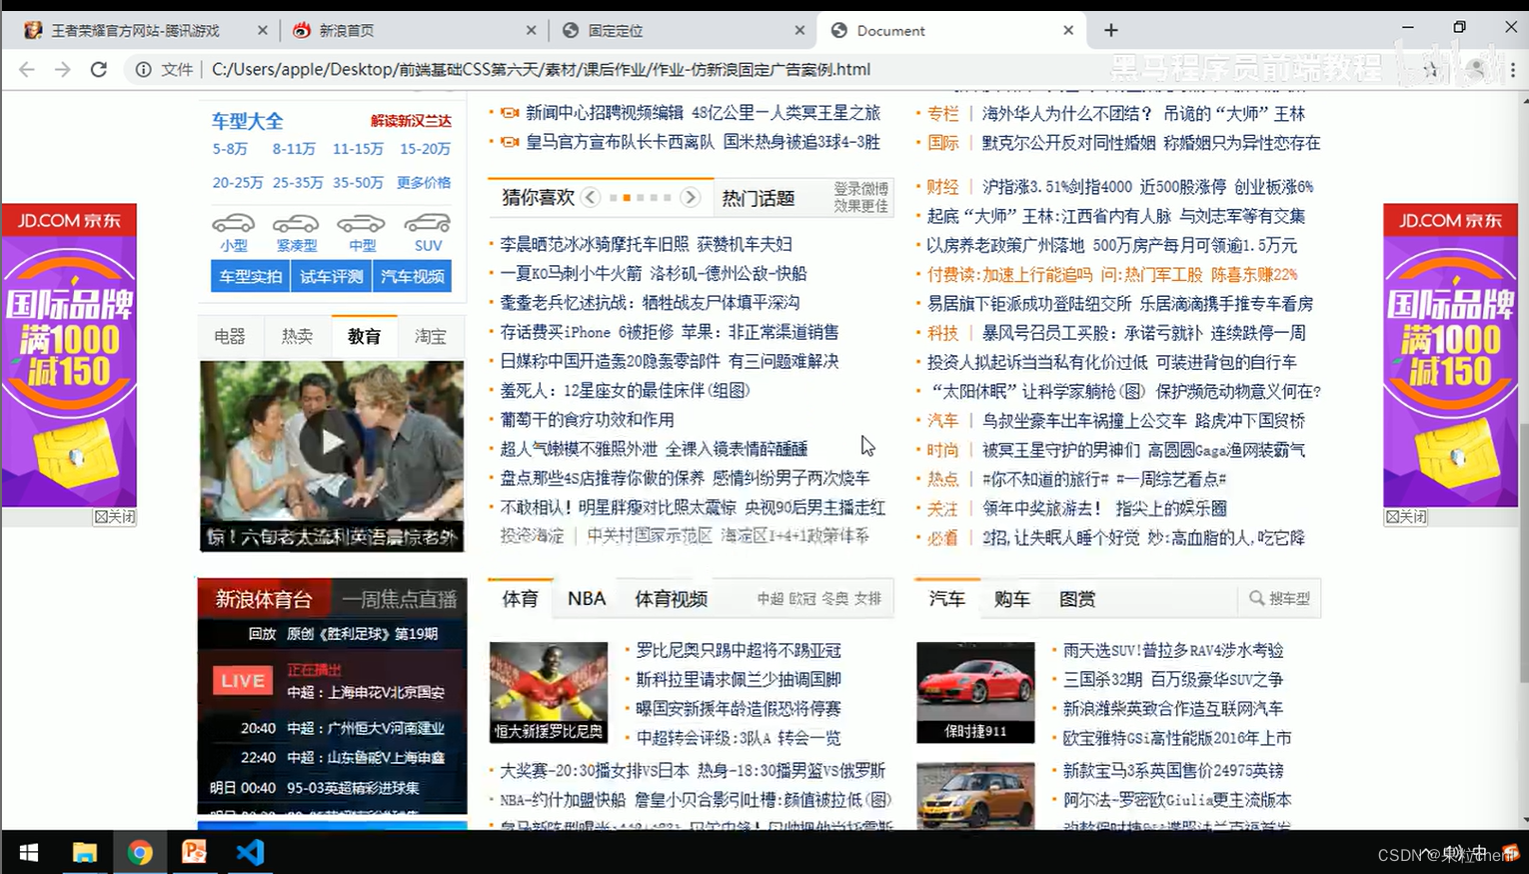Open Visual Studio Code from taskbar
The image size is (1529, 874).
coord(250,852)
